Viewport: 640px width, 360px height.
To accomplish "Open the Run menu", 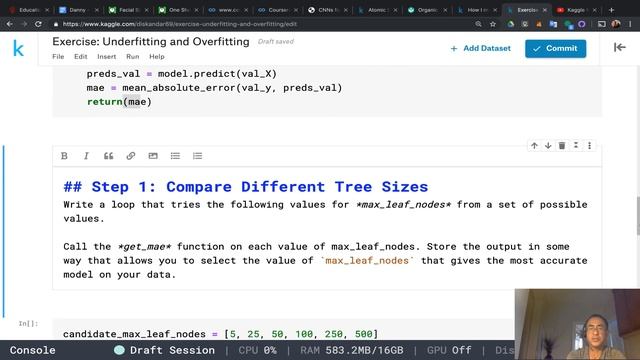I will (x=133, y=57).
